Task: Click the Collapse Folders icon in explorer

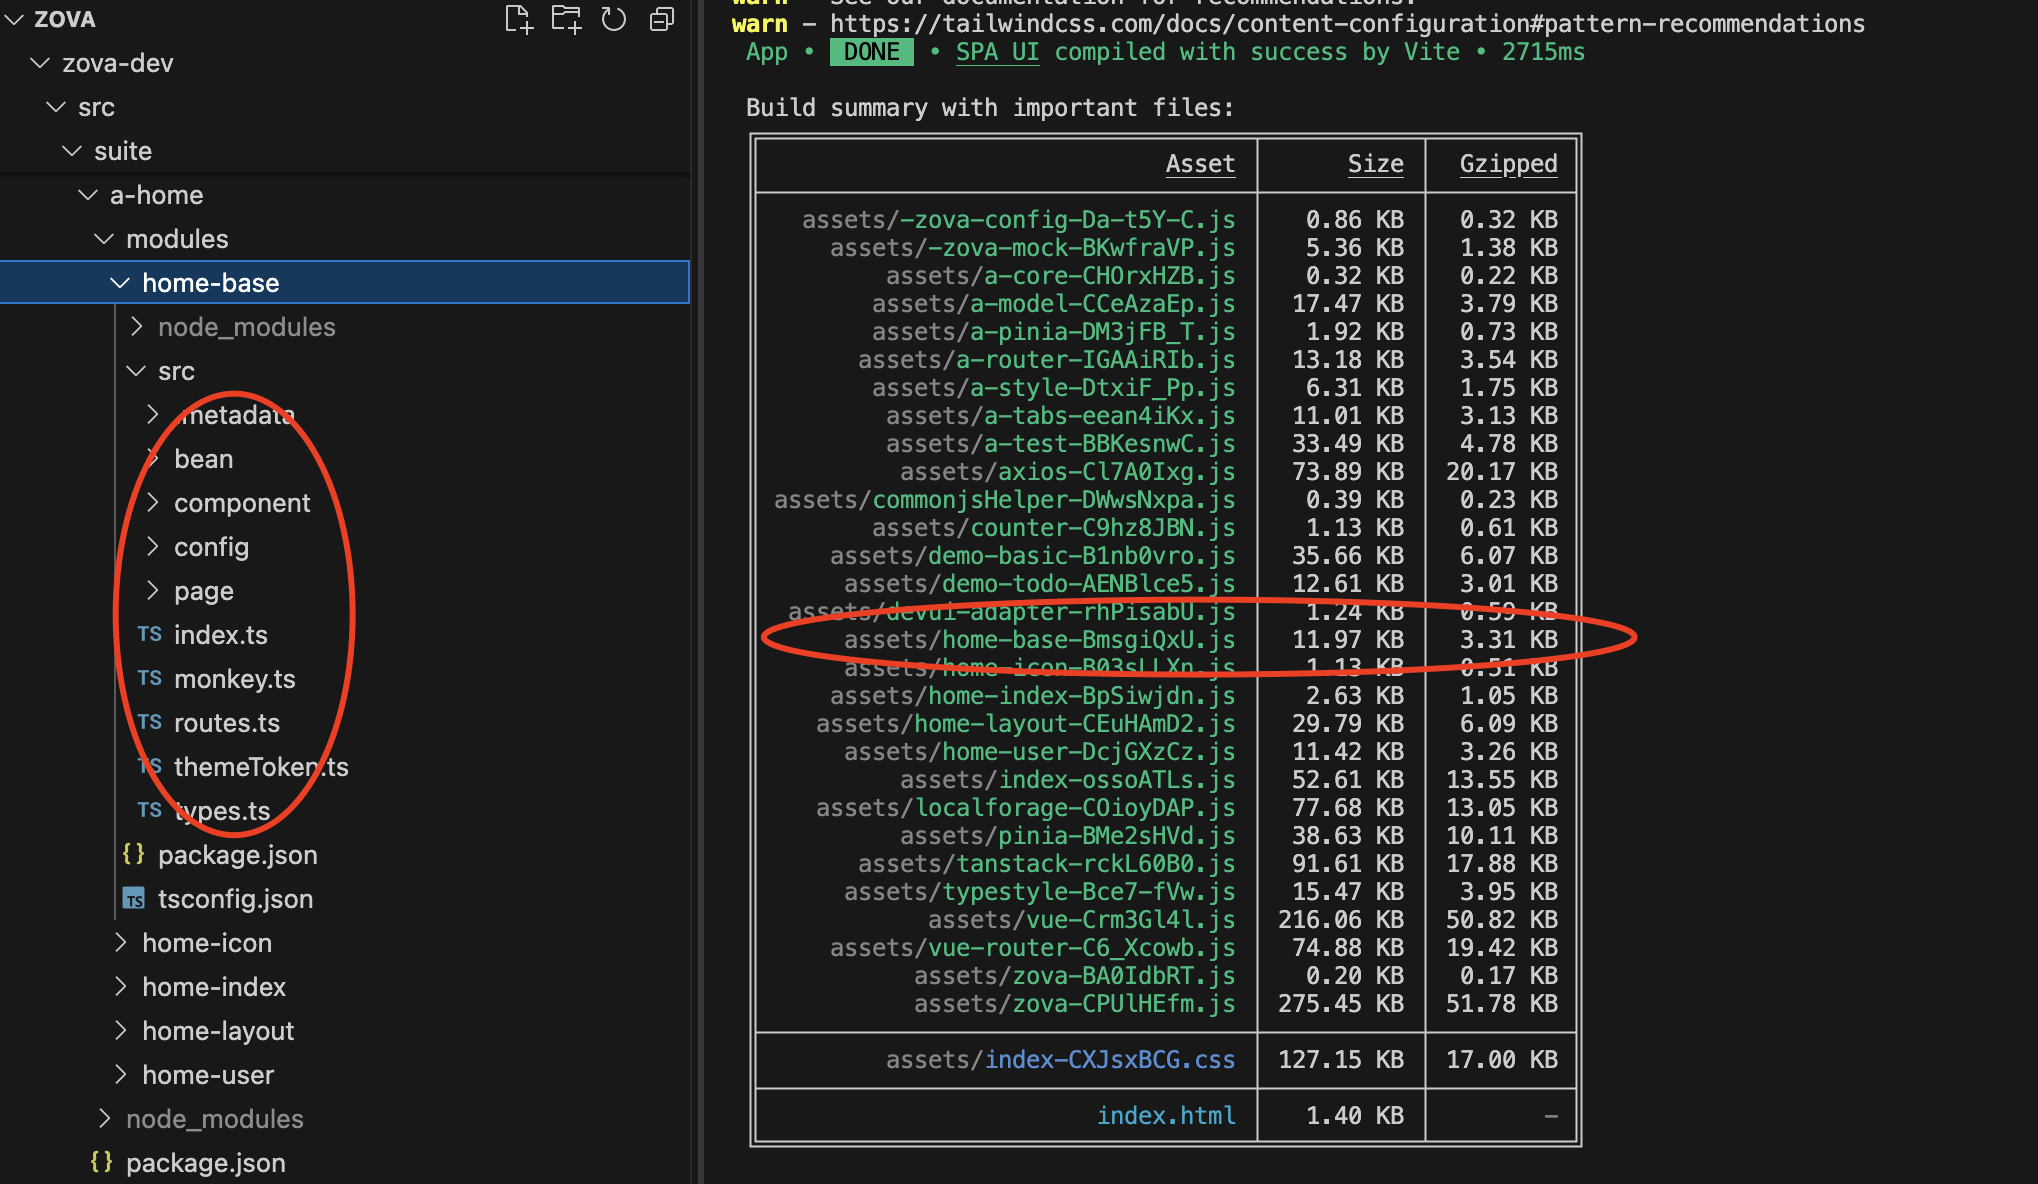Action: click(662, 19)
